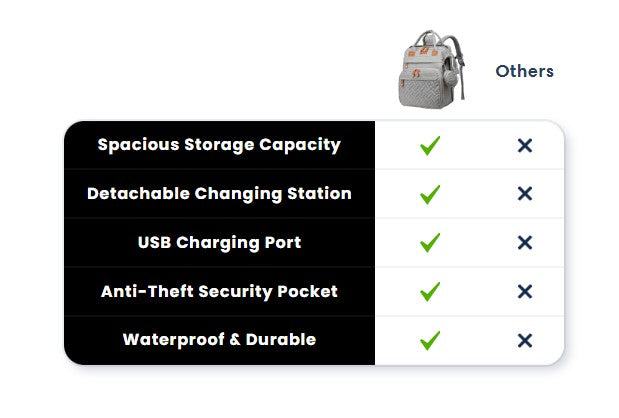619x418 pixels.
Task: Select the Waterproof & Durable row label
Action: click(x=219, y=340)
